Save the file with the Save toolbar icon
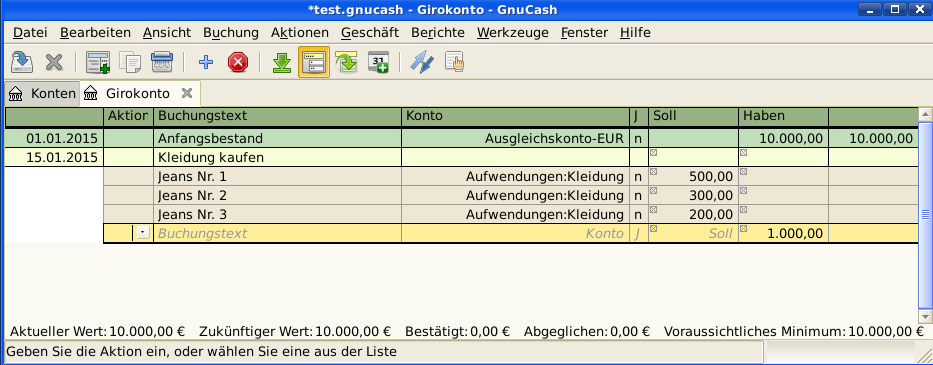 coord(22,62)
